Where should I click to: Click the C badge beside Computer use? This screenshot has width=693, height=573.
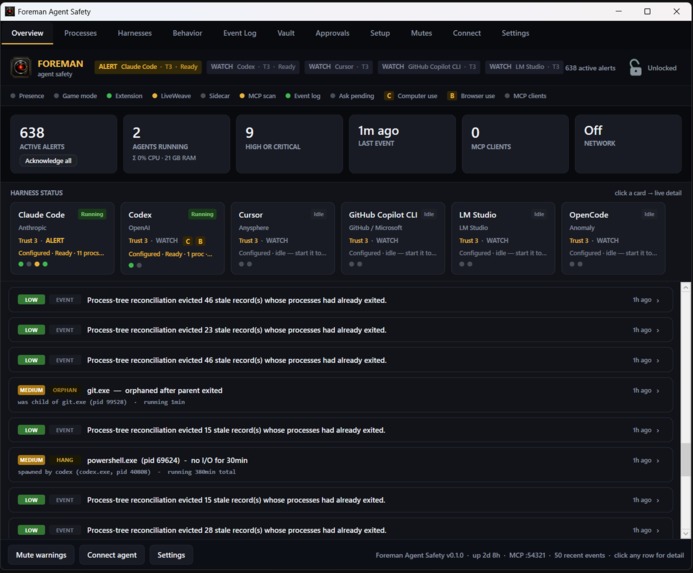click(x=388, y=96)
